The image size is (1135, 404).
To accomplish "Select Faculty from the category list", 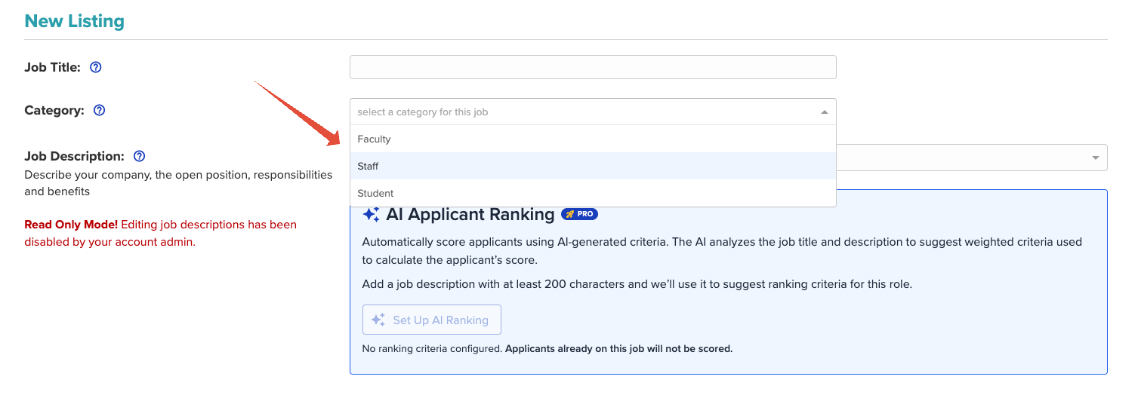I will (593, 139).
